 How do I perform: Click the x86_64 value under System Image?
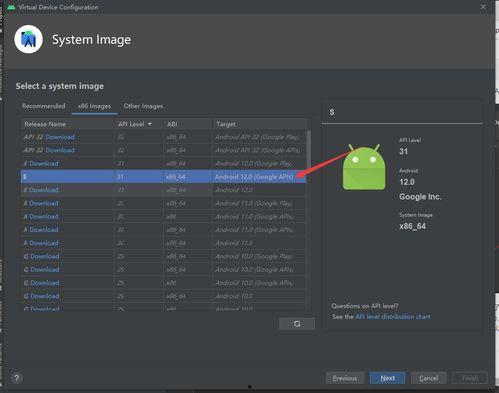point(412,226)
